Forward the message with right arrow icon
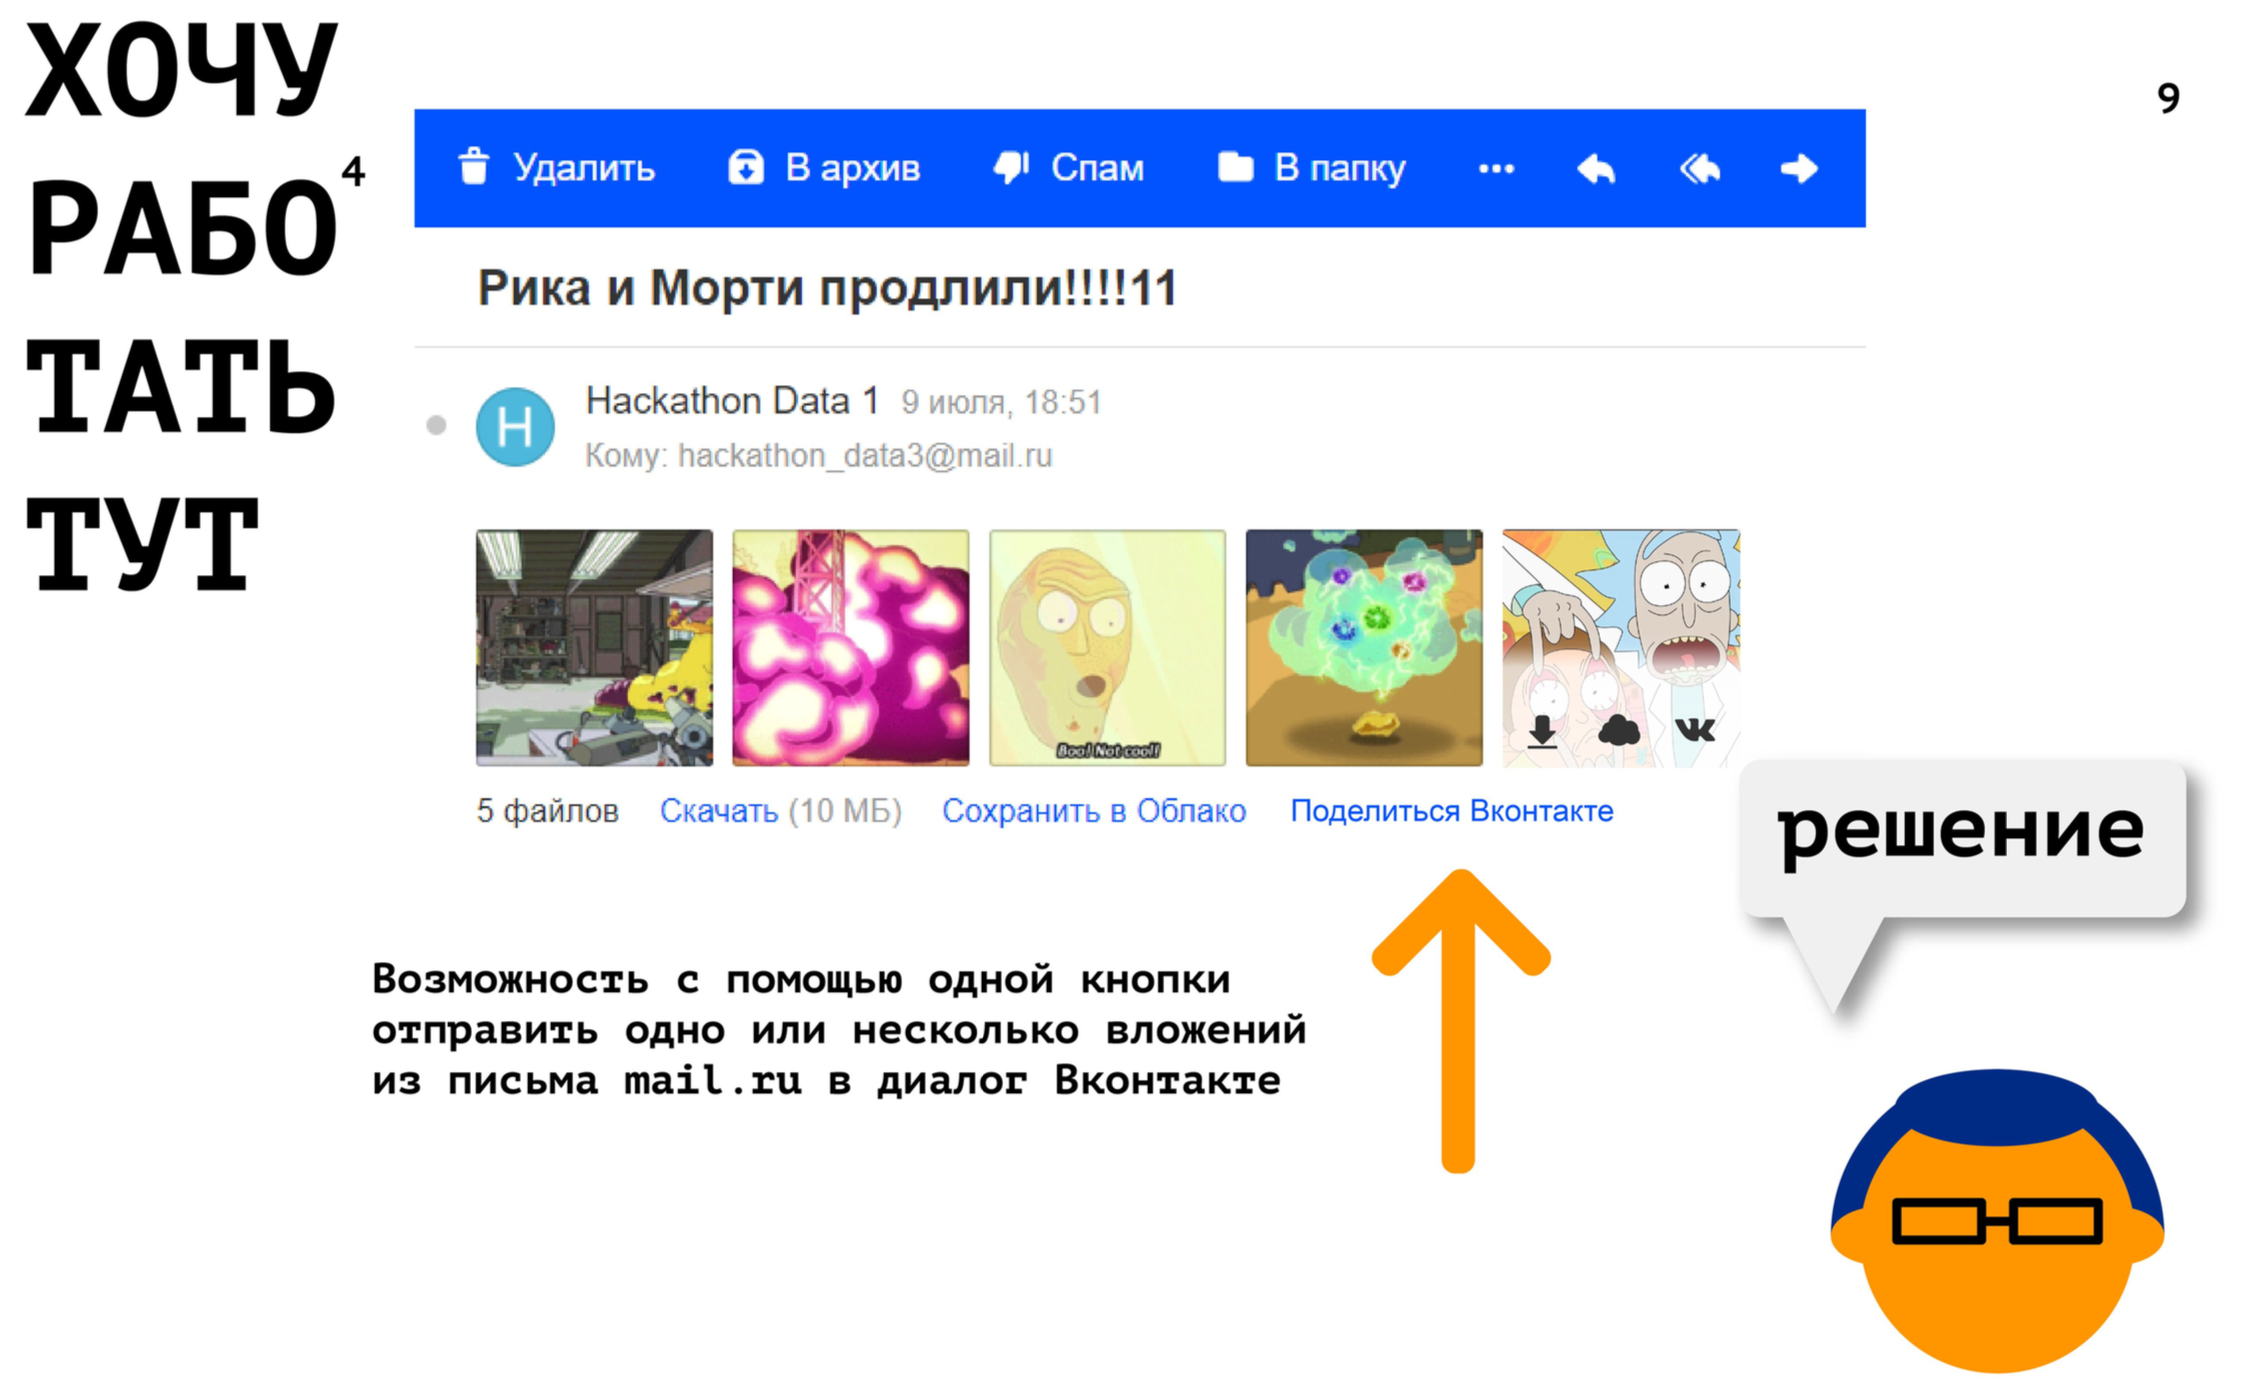Screen dimensions: 2268x1400 [x=1799, y=169]
